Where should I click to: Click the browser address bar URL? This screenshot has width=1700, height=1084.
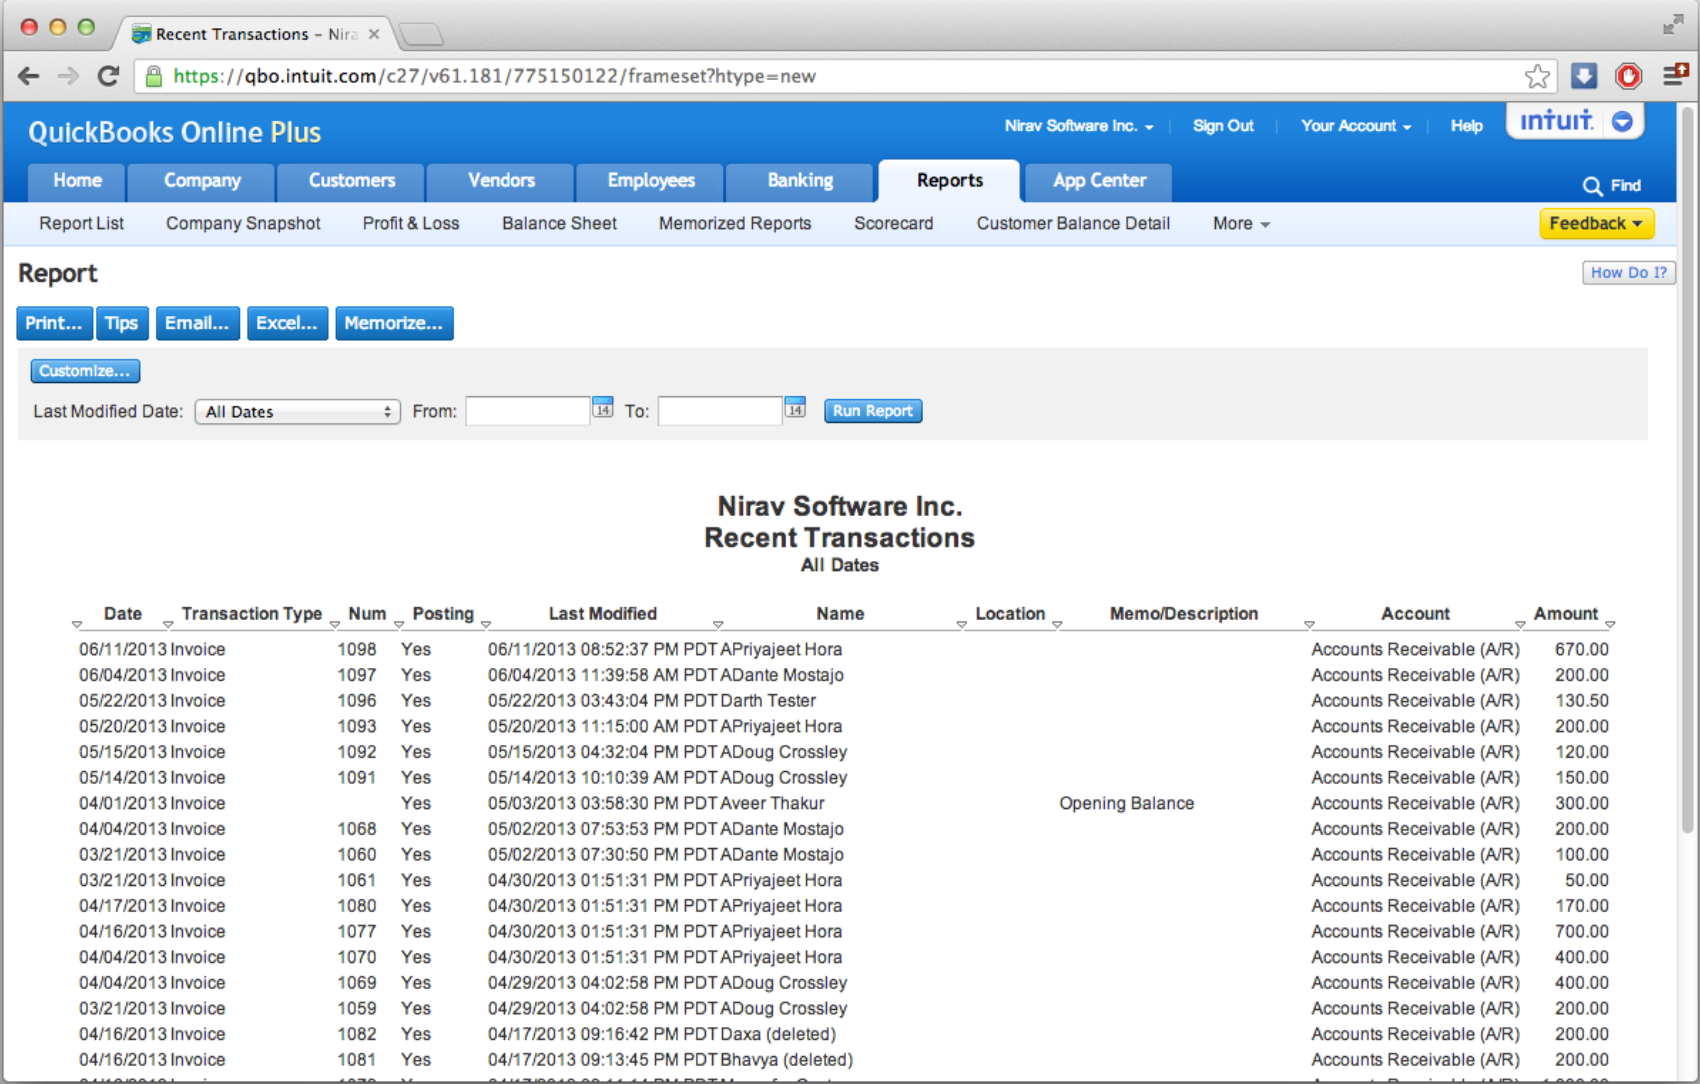[x=495, y=76]
